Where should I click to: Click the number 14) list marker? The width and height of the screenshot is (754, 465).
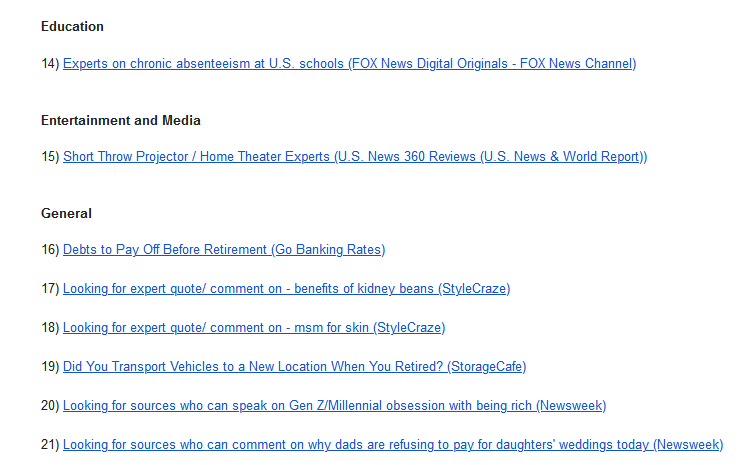pyautogui.click(x=50, y=63)
